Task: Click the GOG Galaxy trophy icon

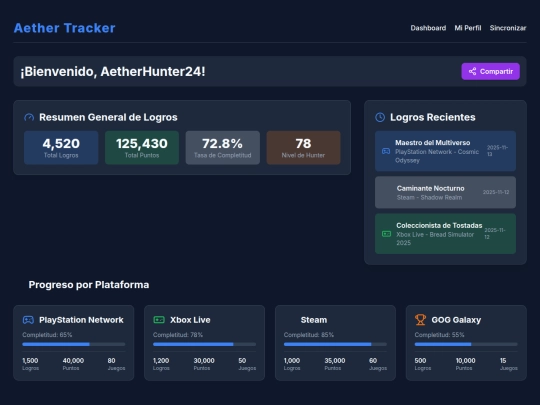Action: 420,320
